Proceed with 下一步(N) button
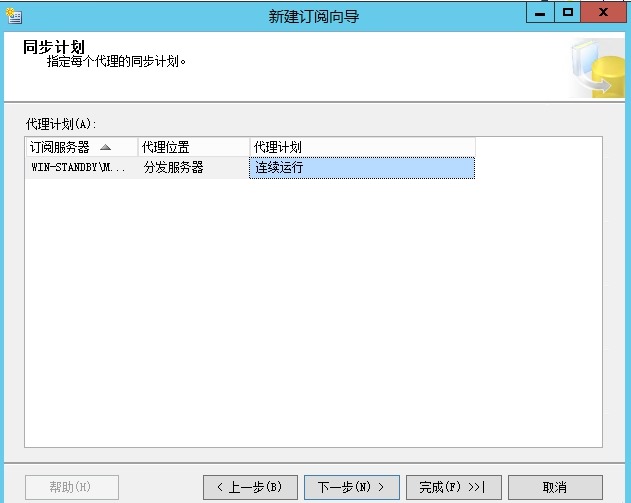Viewport: 631px width, 503px height. point(351,487)
